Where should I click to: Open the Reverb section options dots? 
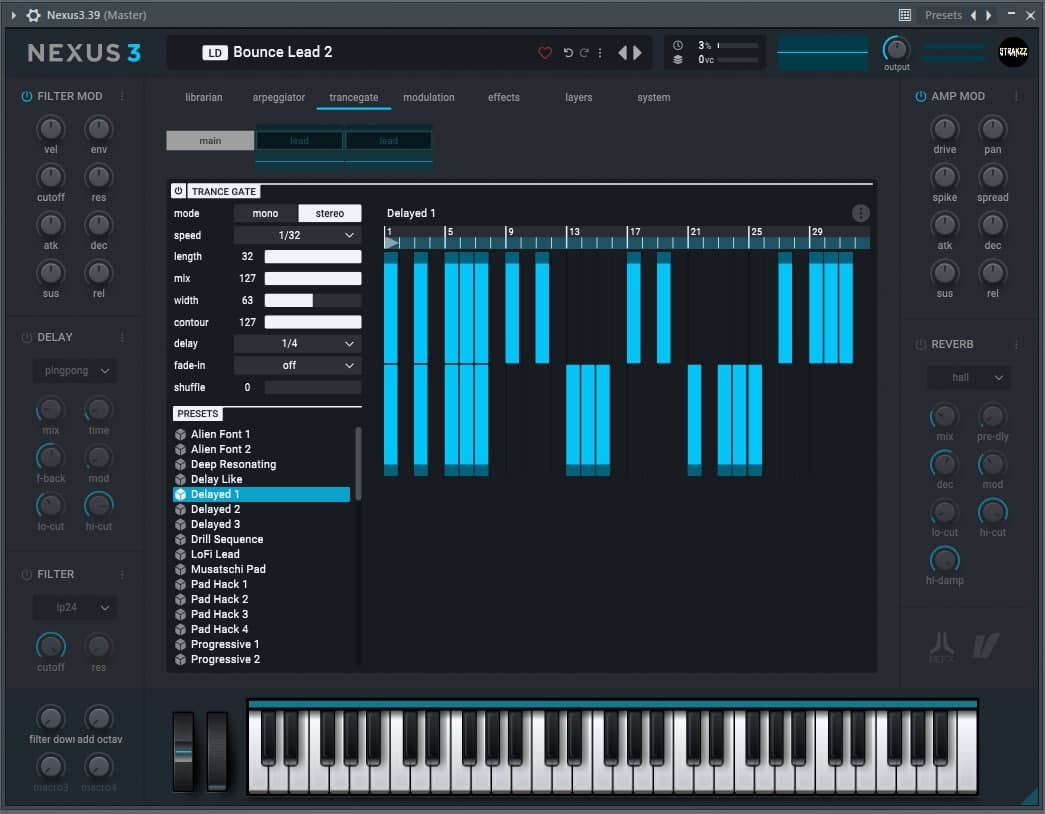click(1016, 344)
